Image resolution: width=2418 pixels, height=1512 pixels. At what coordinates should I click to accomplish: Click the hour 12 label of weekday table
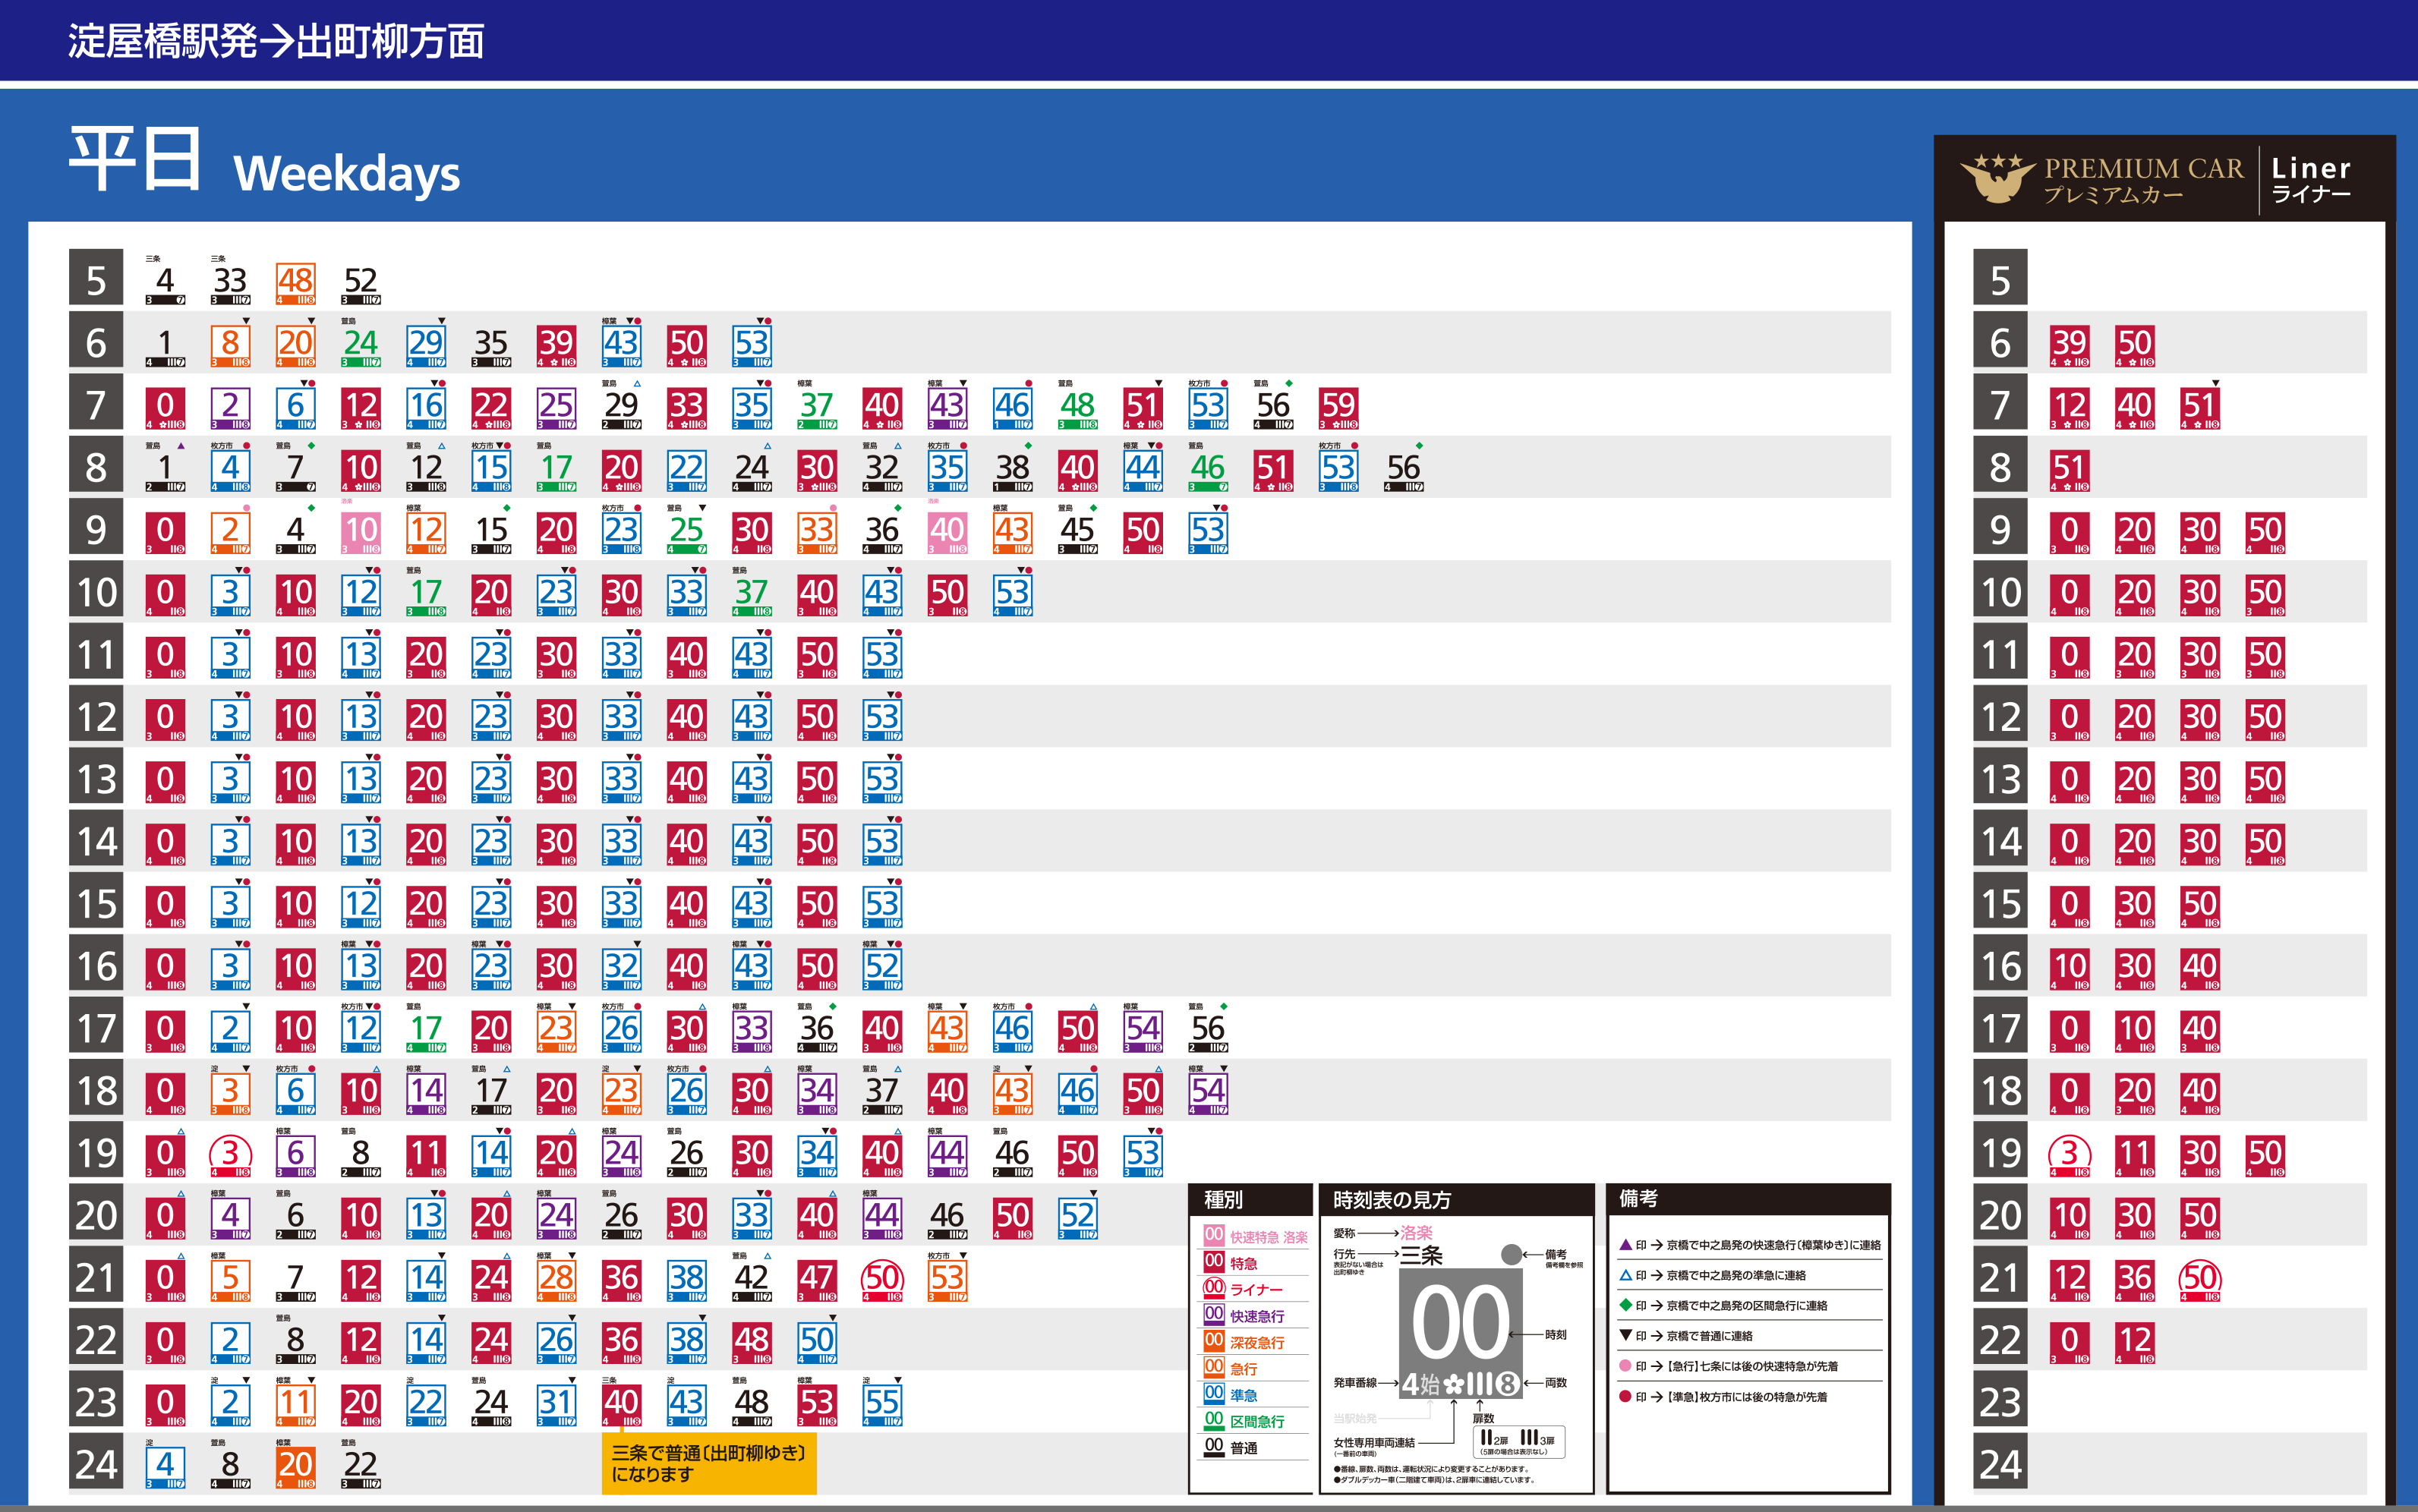point(96,717)
